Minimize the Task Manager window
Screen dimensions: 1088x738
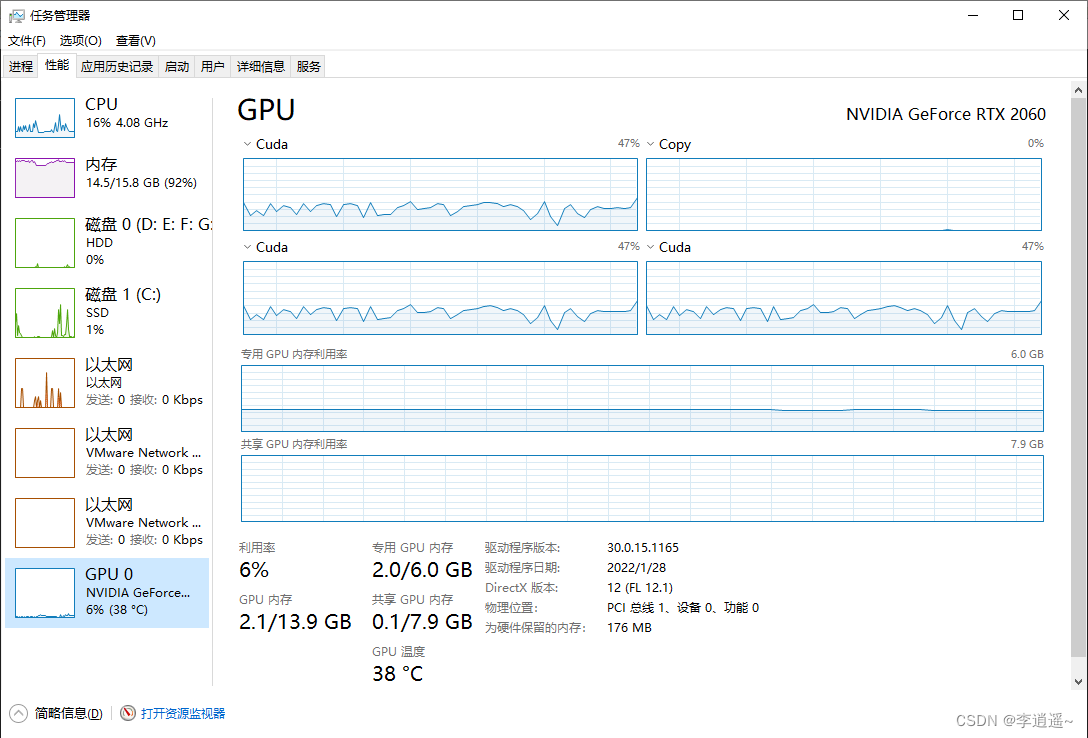pyautogui.click(x=973, y=15)
